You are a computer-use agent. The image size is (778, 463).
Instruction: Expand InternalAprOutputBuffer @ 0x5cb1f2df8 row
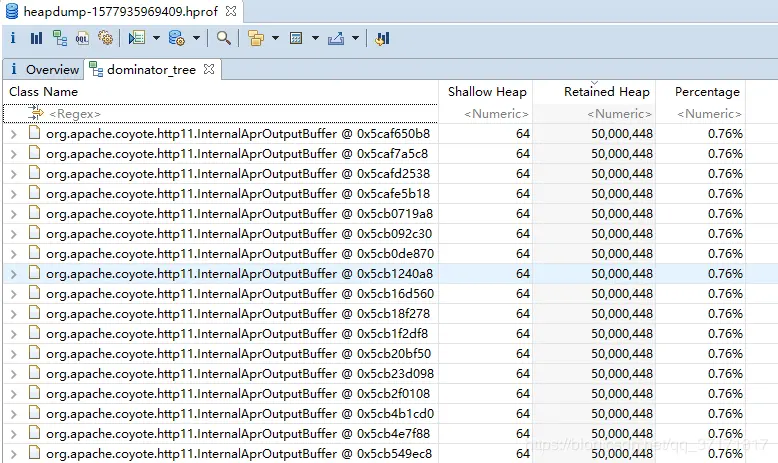[x=14, y=334]
